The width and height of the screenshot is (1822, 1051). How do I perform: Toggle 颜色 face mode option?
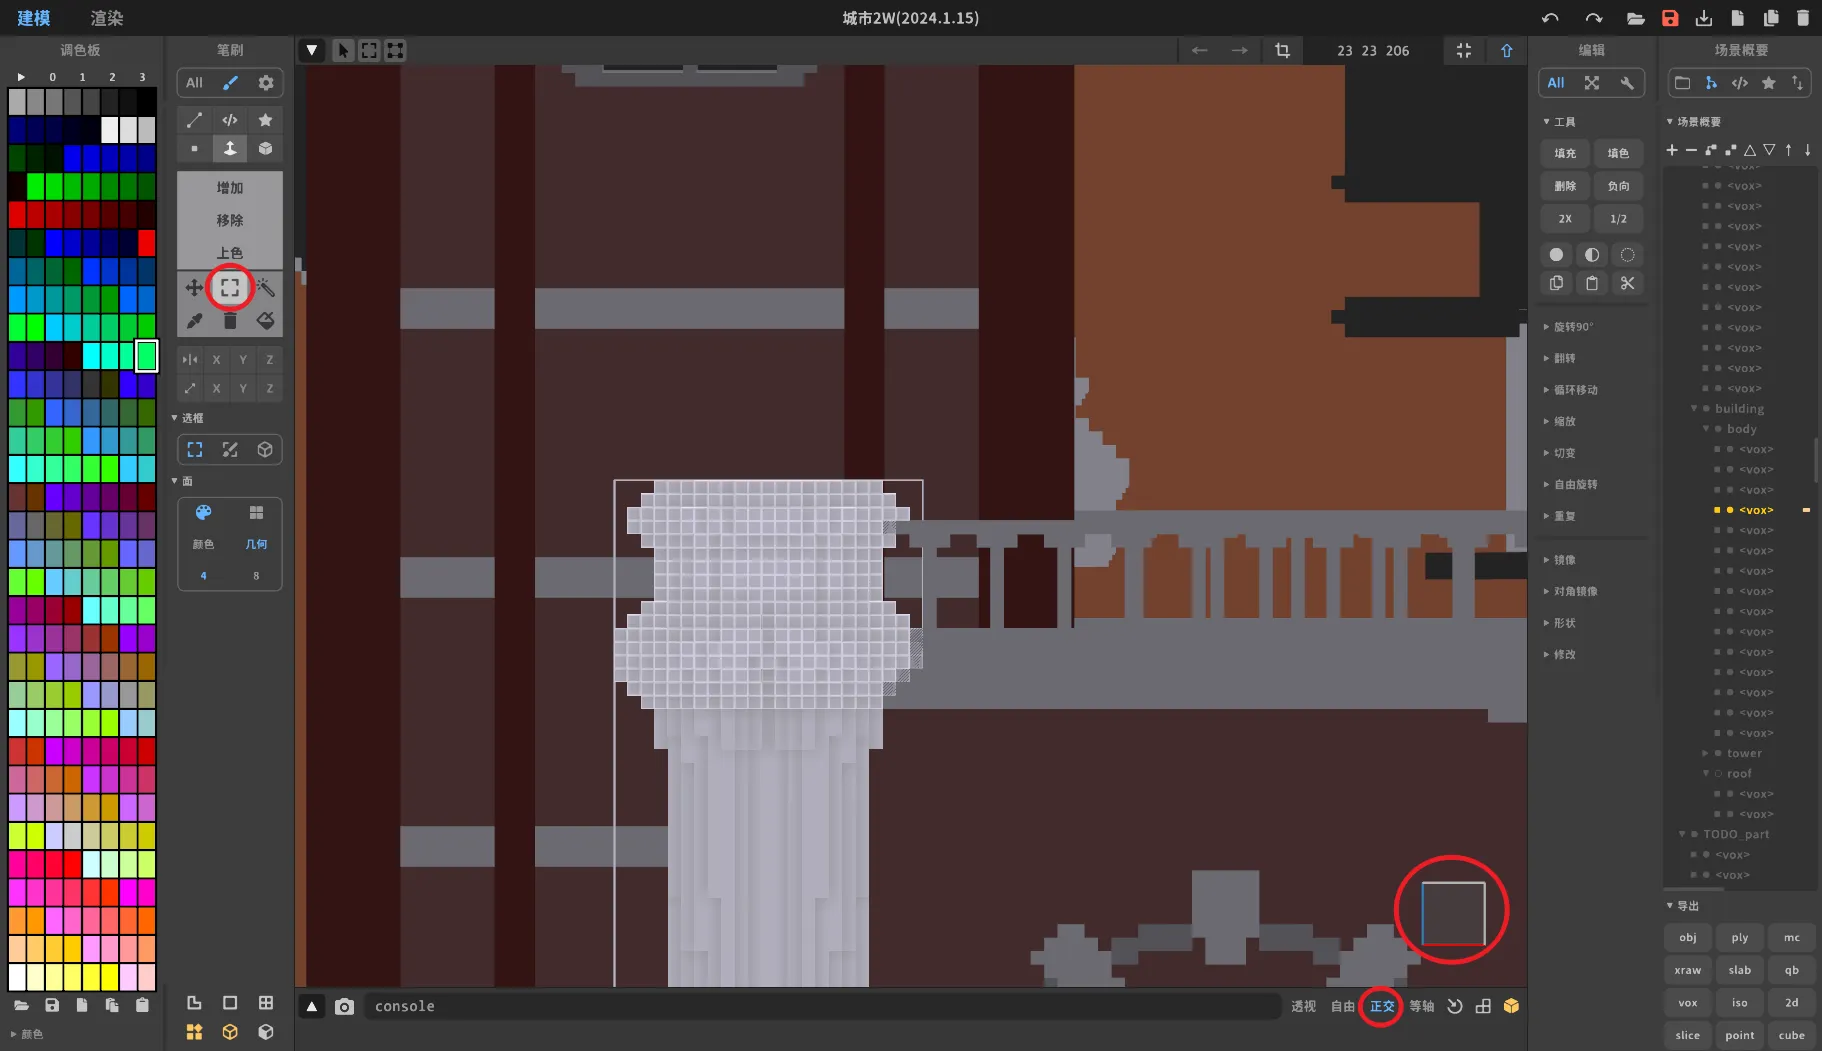tap(203, 526)
